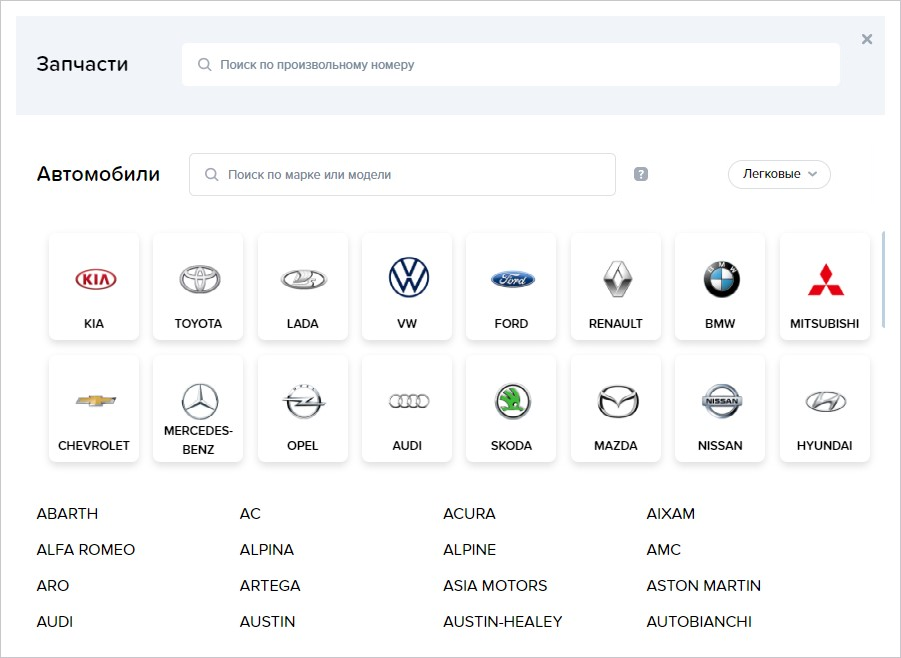Focus the brand or model search field

pyautogui.click(x=402, y=174)
